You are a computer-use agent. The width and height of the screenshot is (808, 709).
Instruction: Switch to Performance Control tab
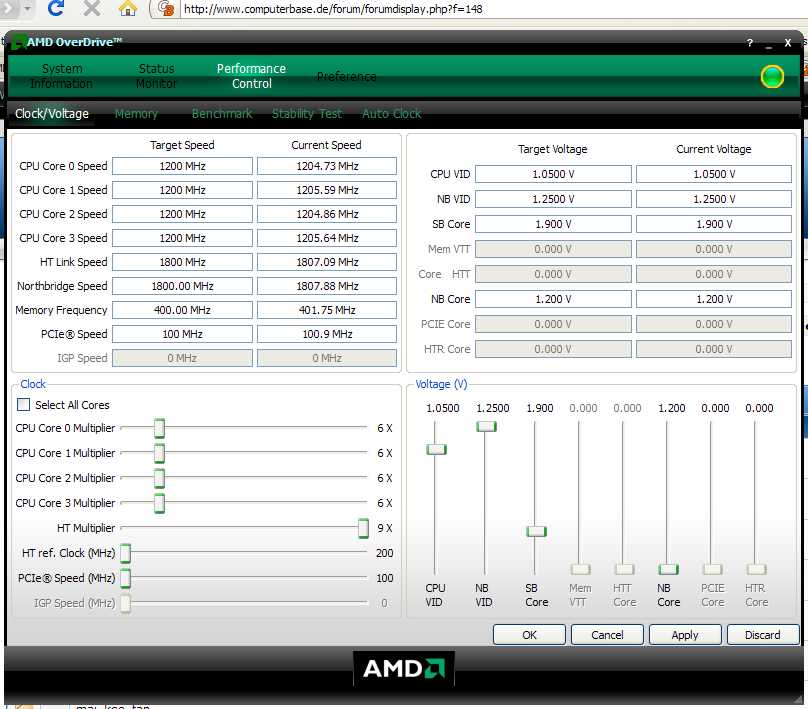pyautogui.click(x=251, y=76)
